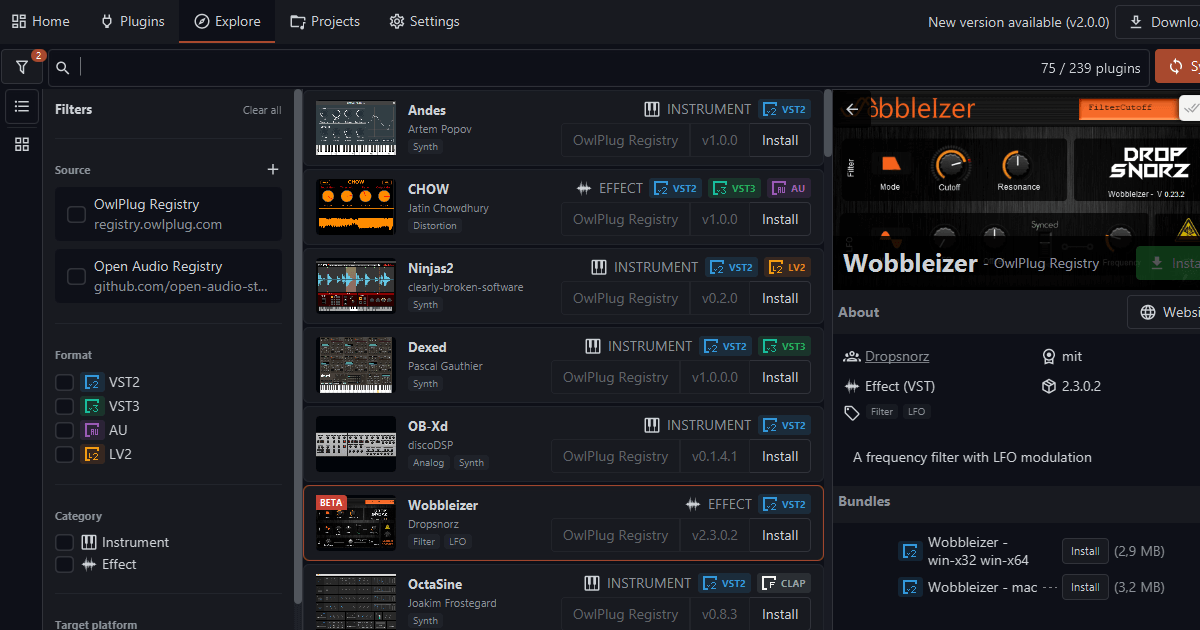Install the Ninjas2 plugin
Image resolution: width=1200 pixels, height=630 pixels.
coord(780,298)
